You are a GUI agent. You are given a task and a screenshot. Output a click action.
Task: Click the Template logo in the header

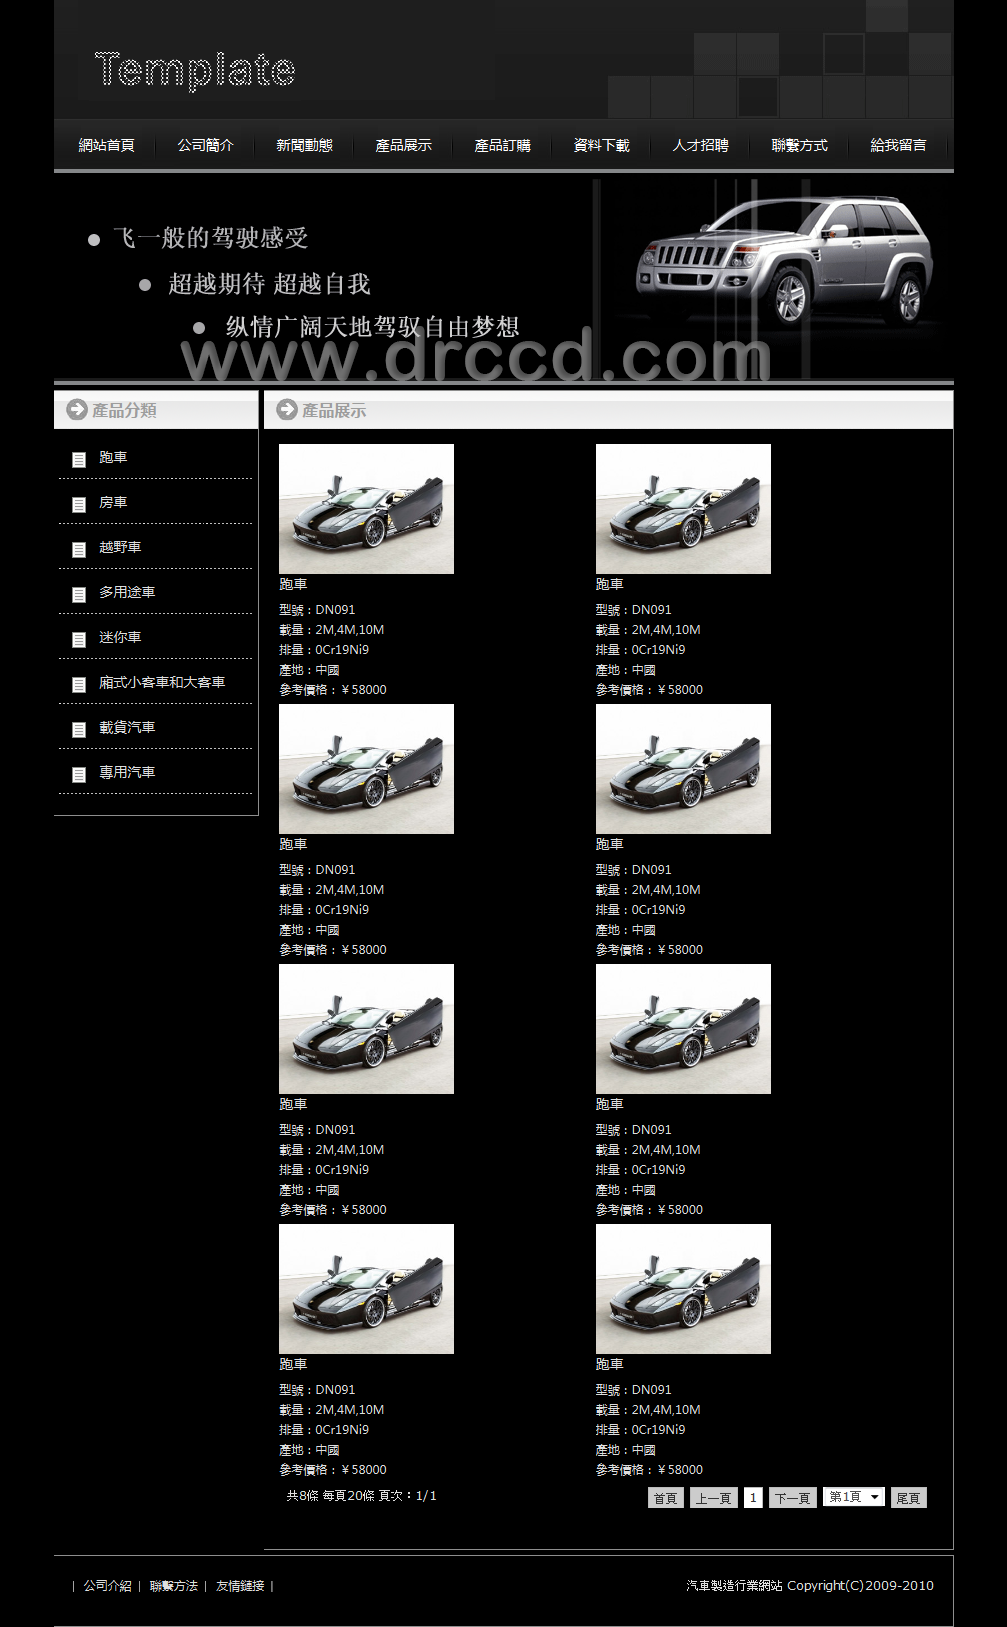(195, 71)
